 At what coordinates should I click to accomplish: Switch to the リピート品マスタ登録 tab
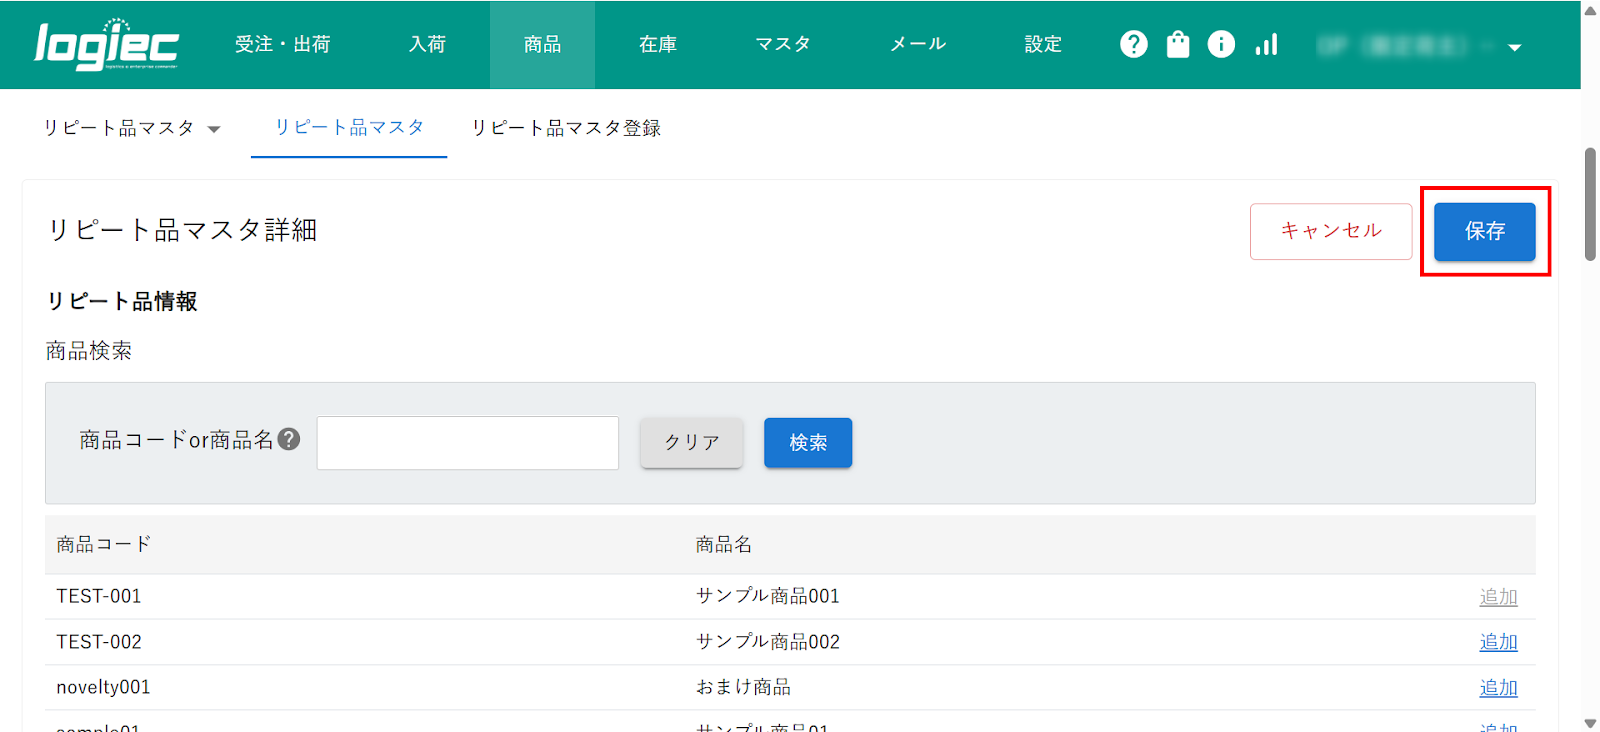[566, 129]
